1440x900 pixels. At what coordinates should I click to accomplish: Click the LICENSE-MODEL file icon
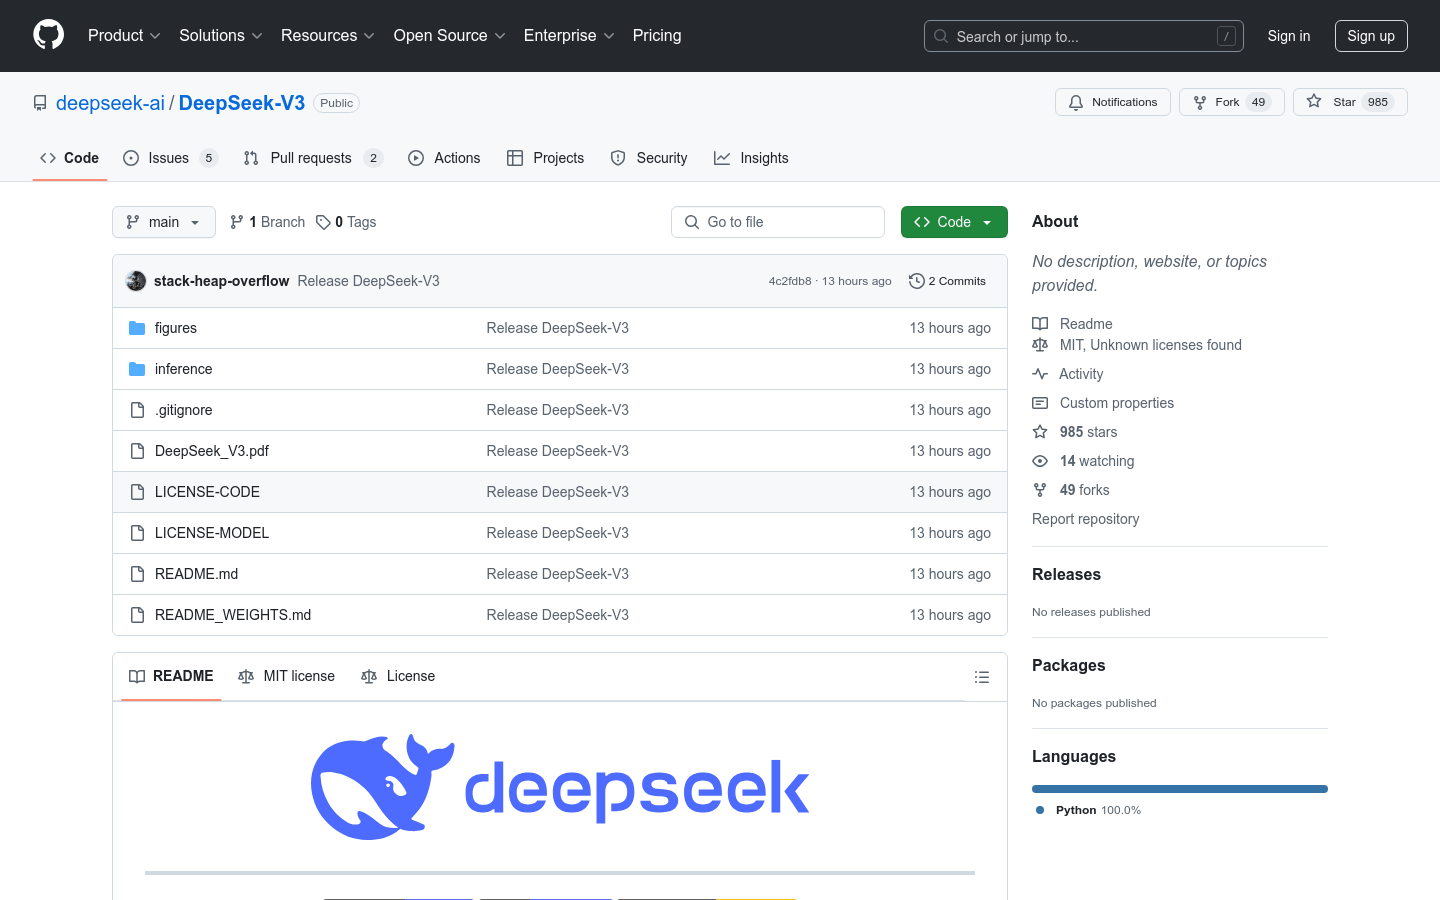point(137,533)
